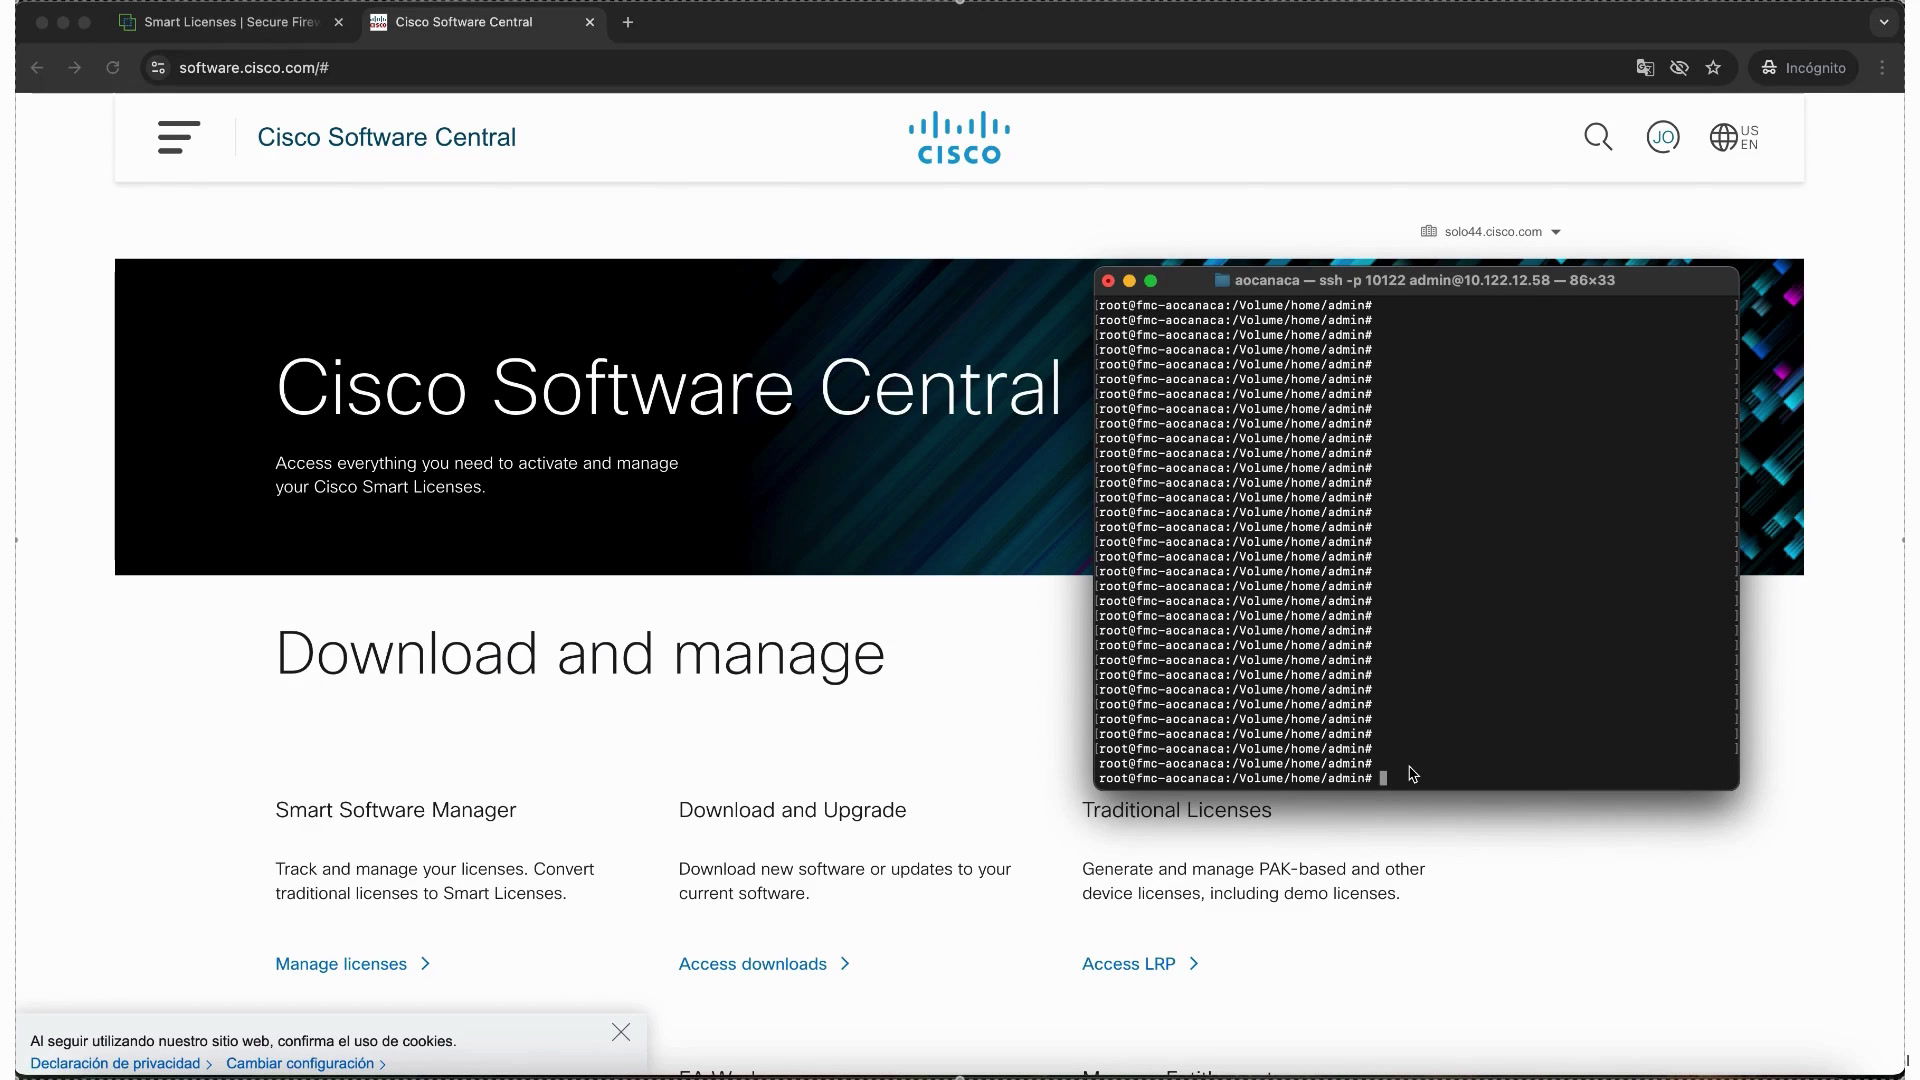The width and height of the screenshot is (1920, 1080).
Task: Open the JO user profile icon
Action: click(1663, 137)
